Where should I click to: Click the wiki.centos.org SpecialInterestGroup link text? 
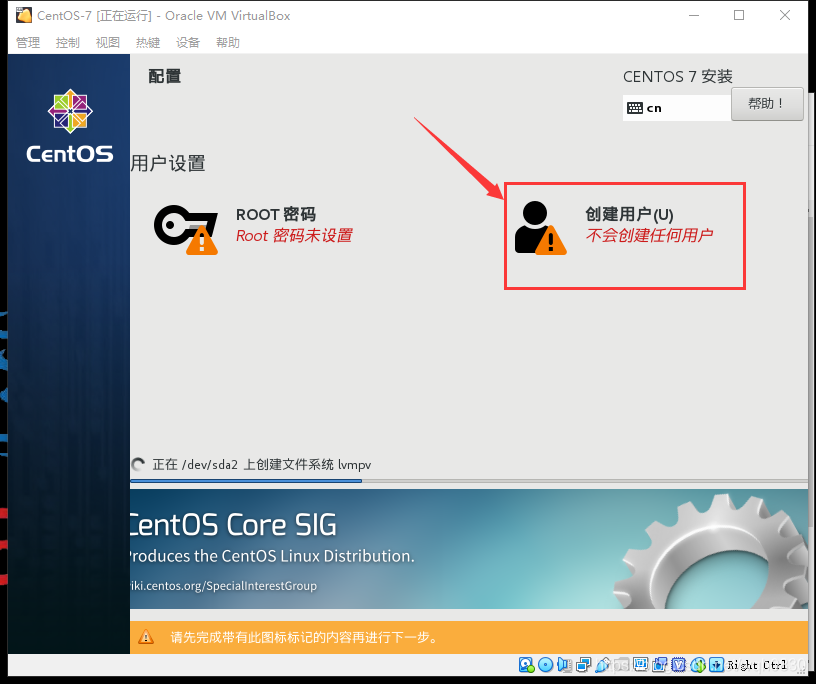[x=223, y=586]
